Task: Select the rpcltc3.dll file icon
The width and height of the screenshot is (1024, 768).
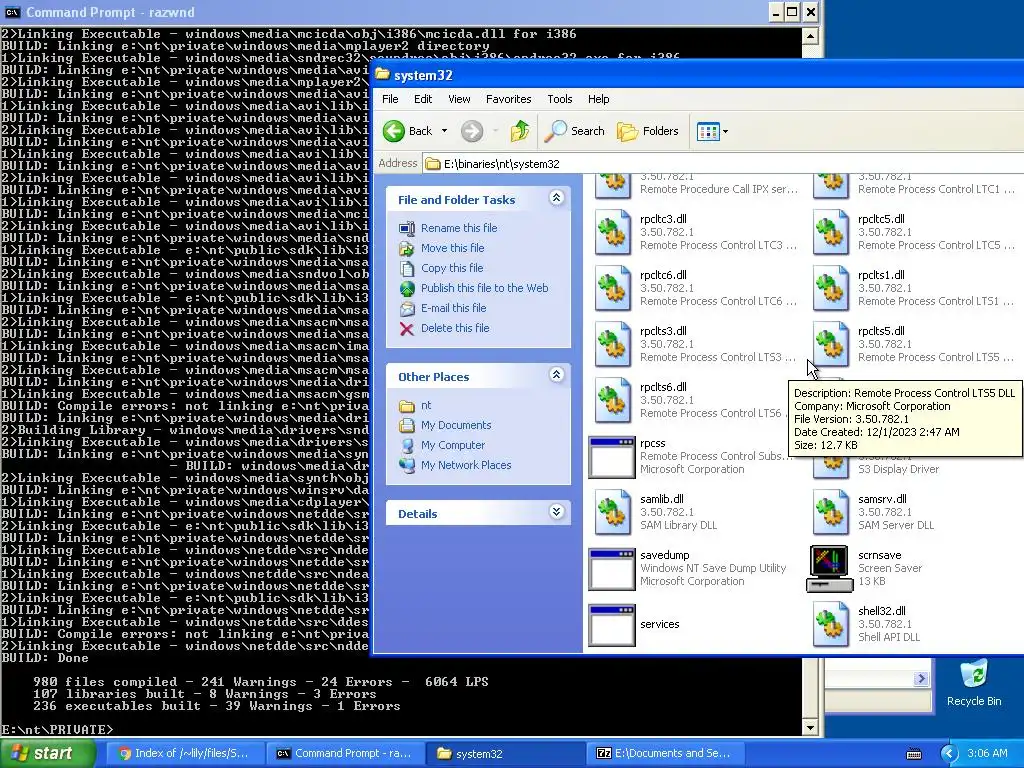Action: [613, 232]
